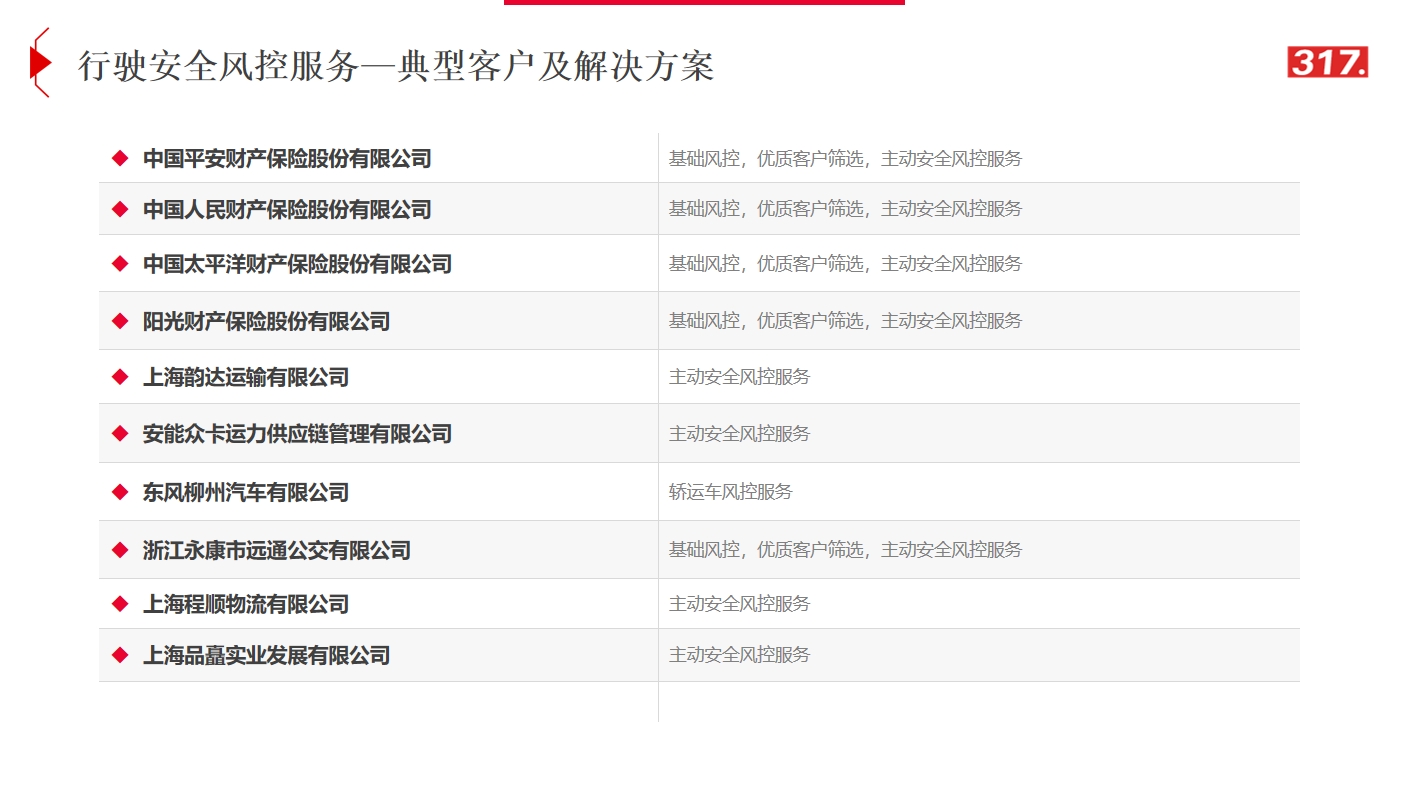Click the company name 东风柳州汽车有限公司

pos(246,492)
